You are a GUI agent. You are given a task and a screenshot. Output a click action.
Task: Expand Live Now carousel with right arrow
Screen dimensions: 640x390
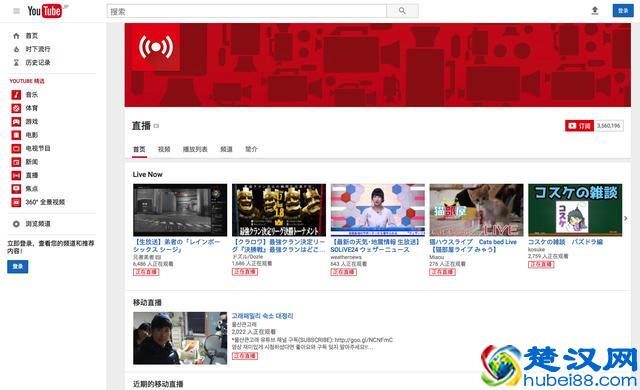point(626,219)
